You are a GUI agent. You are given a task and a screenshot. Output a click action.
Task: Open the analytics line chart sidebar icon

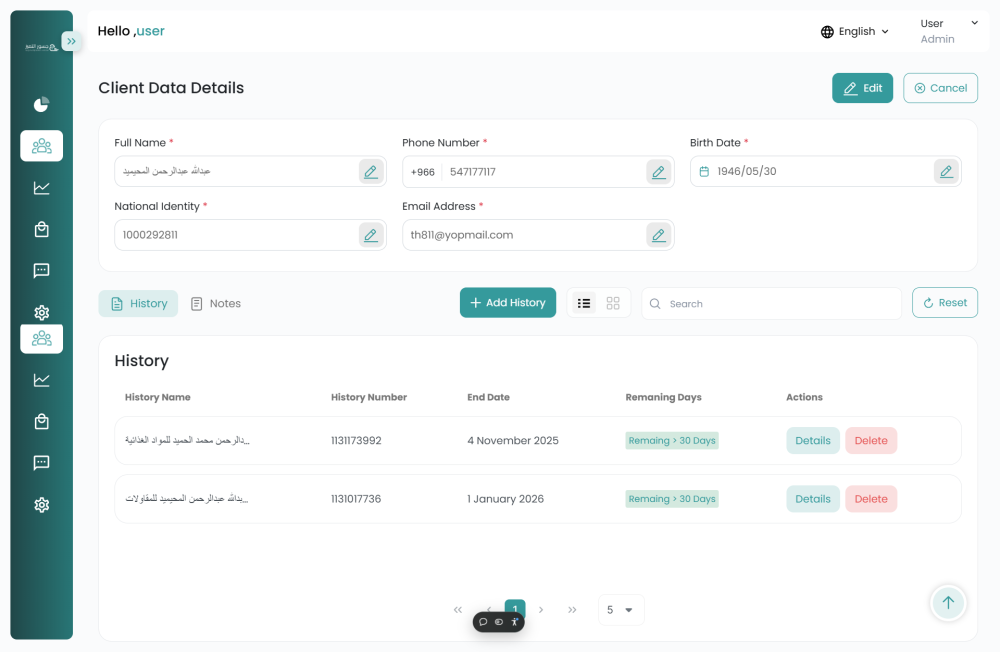[x=41, y=187]
